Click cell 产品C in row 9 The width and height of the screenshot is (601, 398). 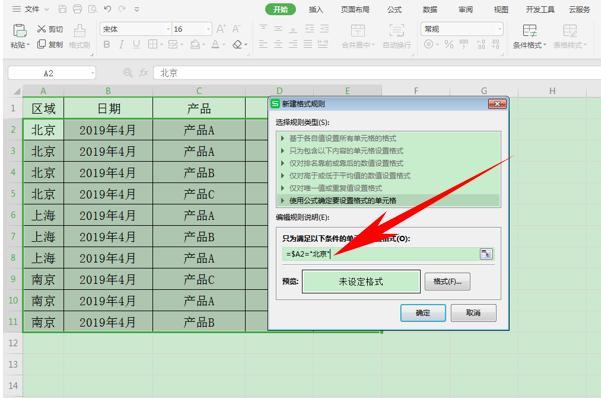tap(199, 280)
